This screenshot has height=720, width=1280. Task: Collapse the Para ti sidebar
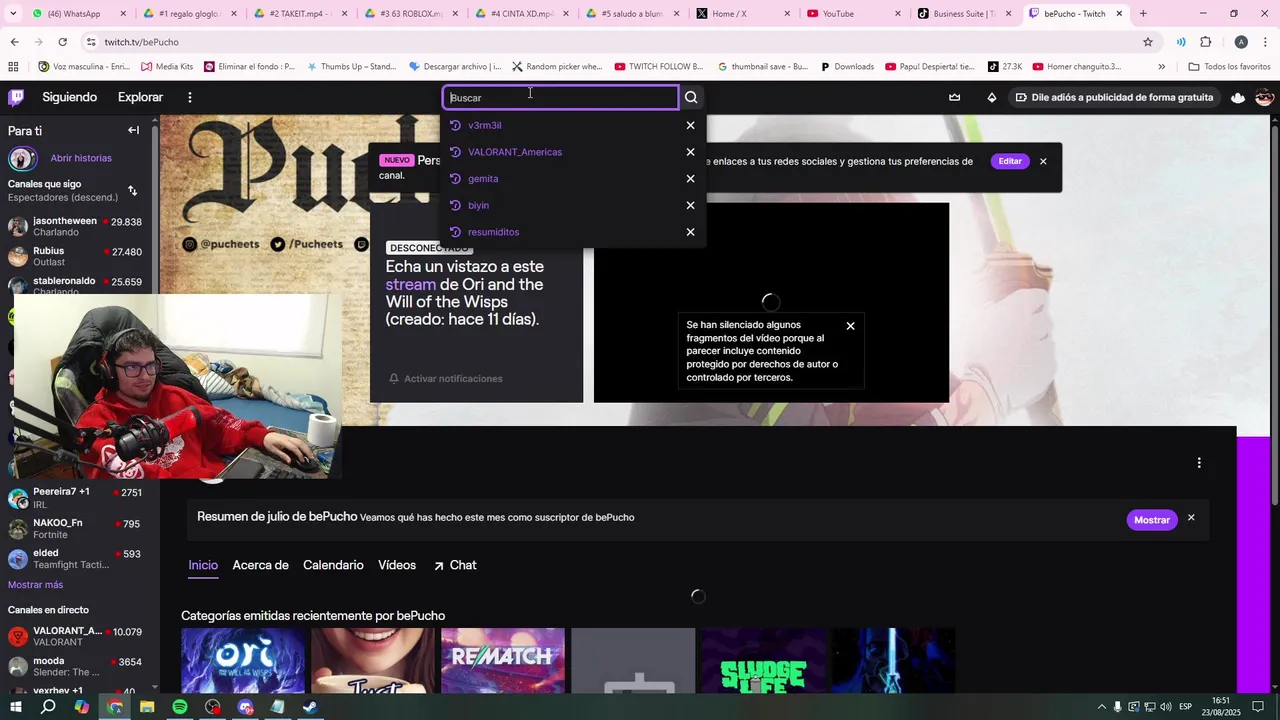(133, 130)
